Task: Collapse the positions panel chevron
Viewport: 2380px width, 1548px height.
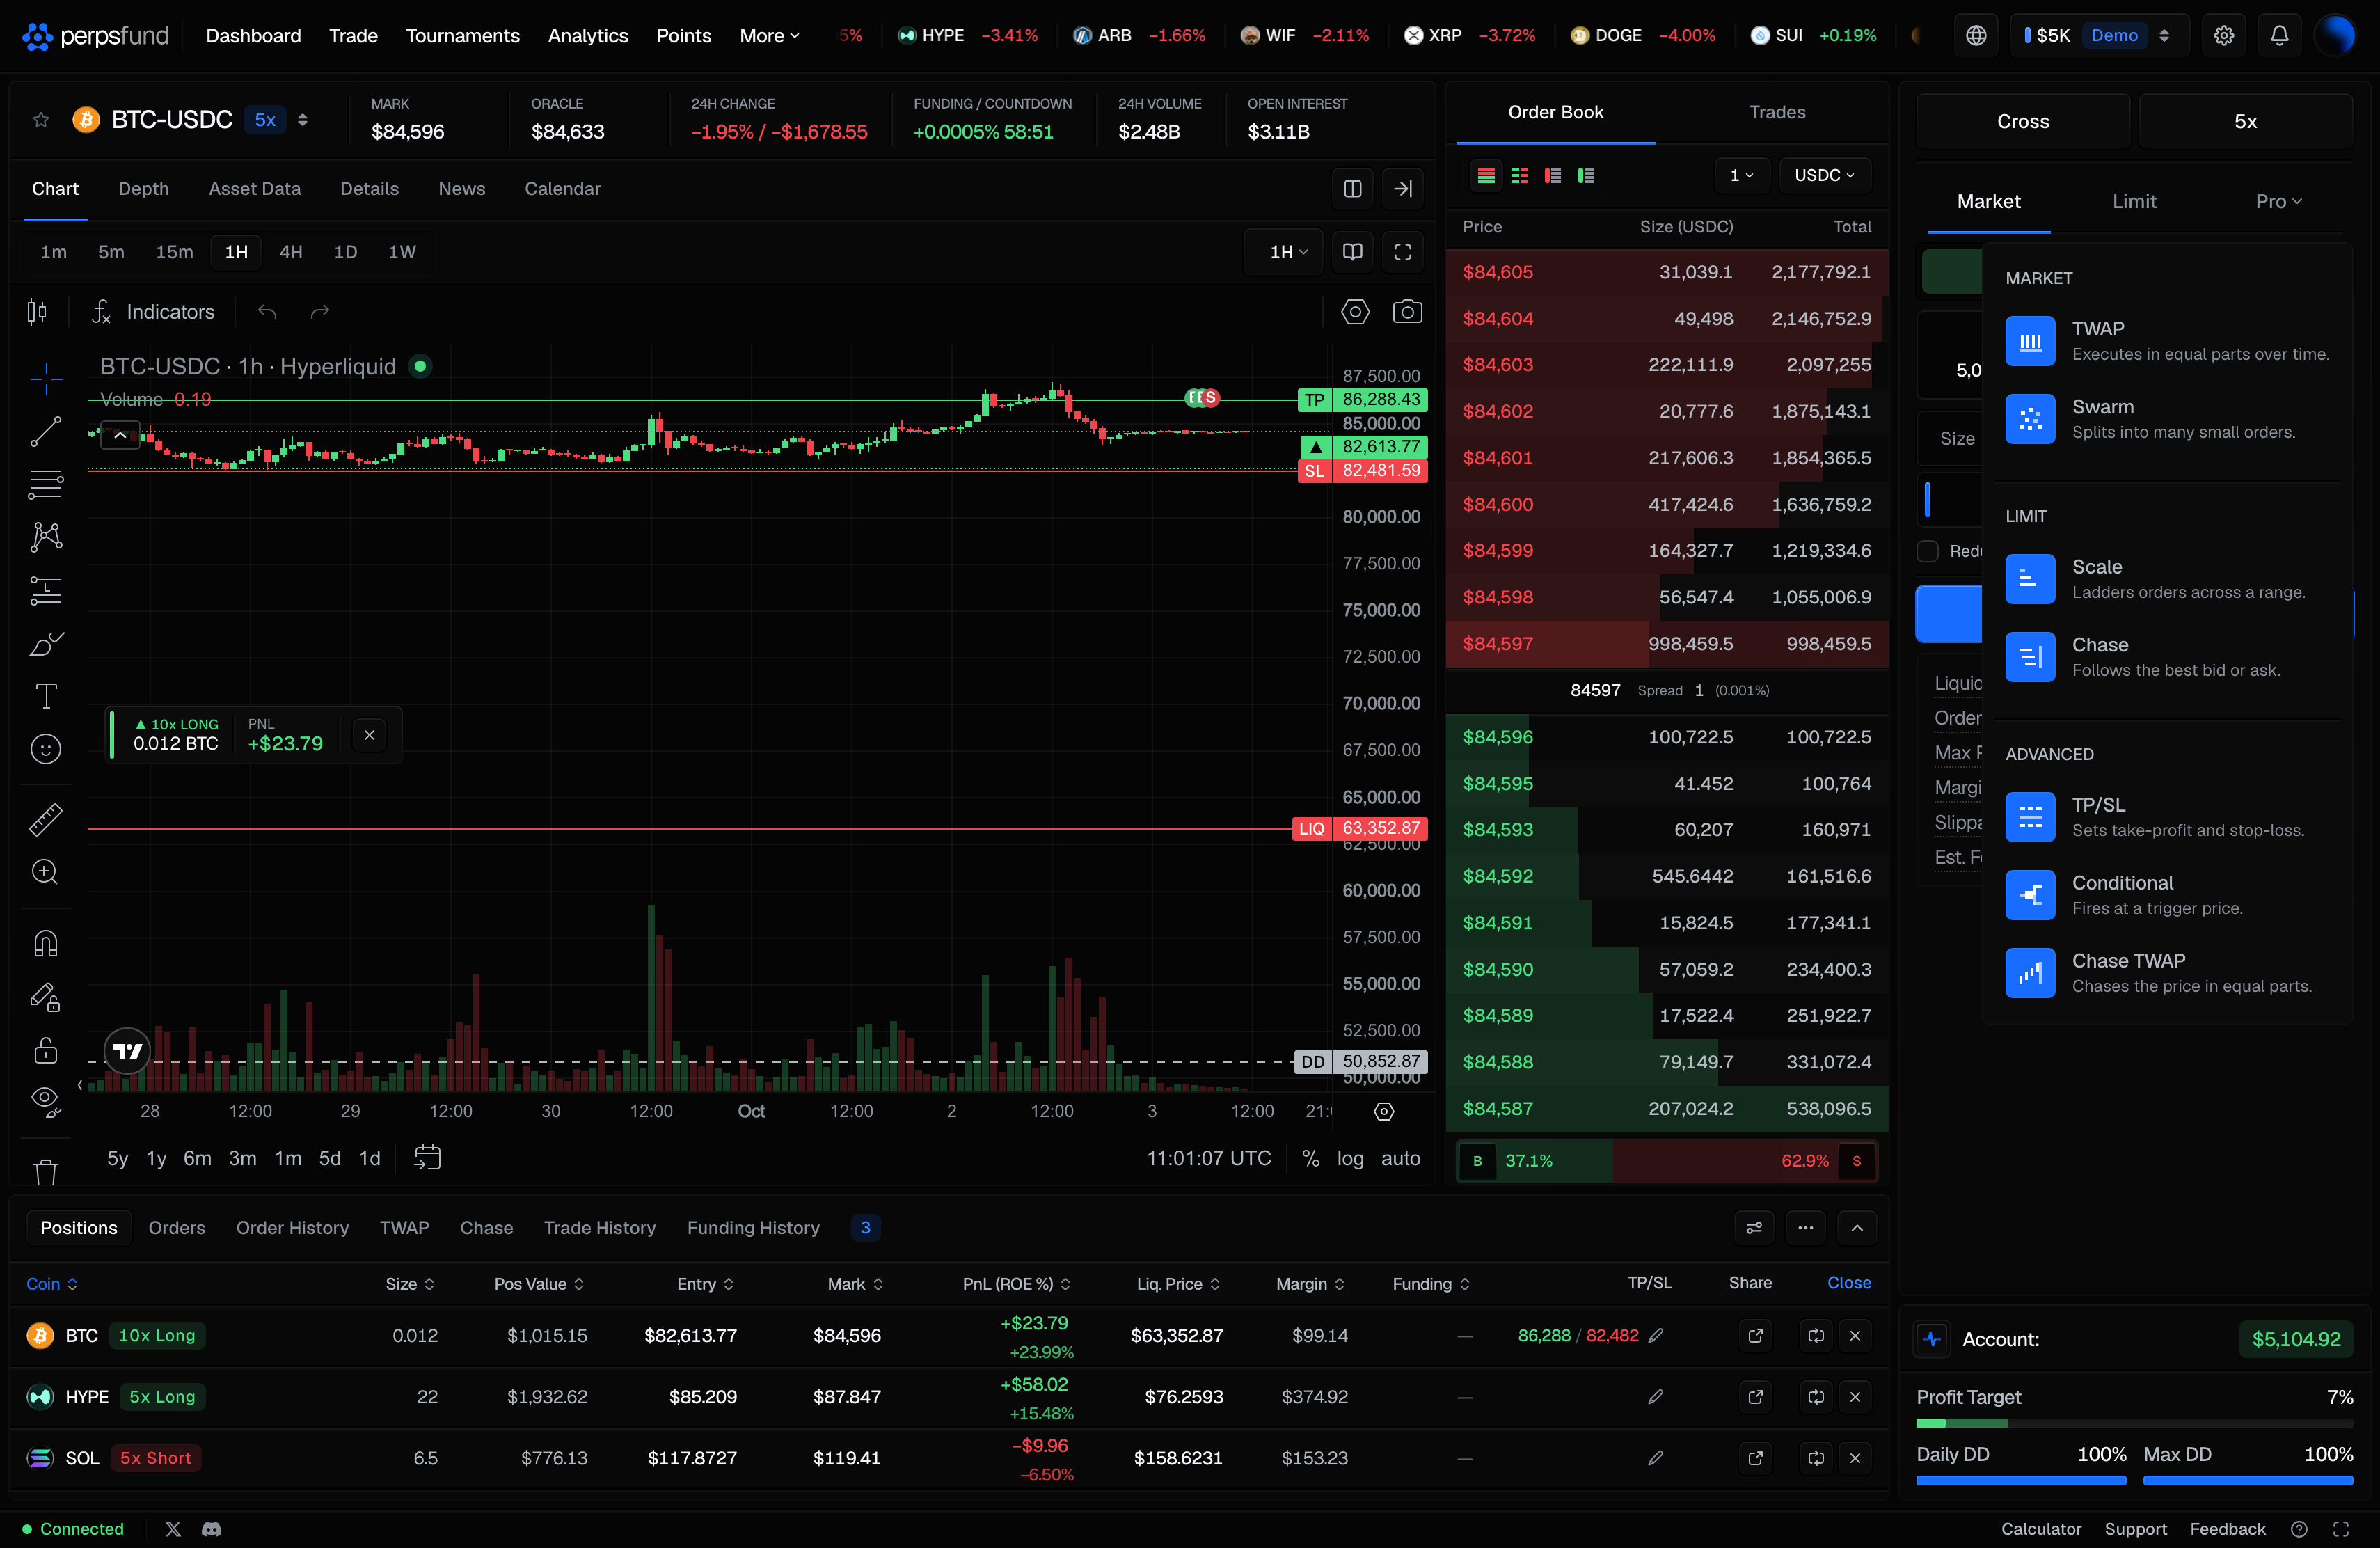Action: [1857, 1228]
